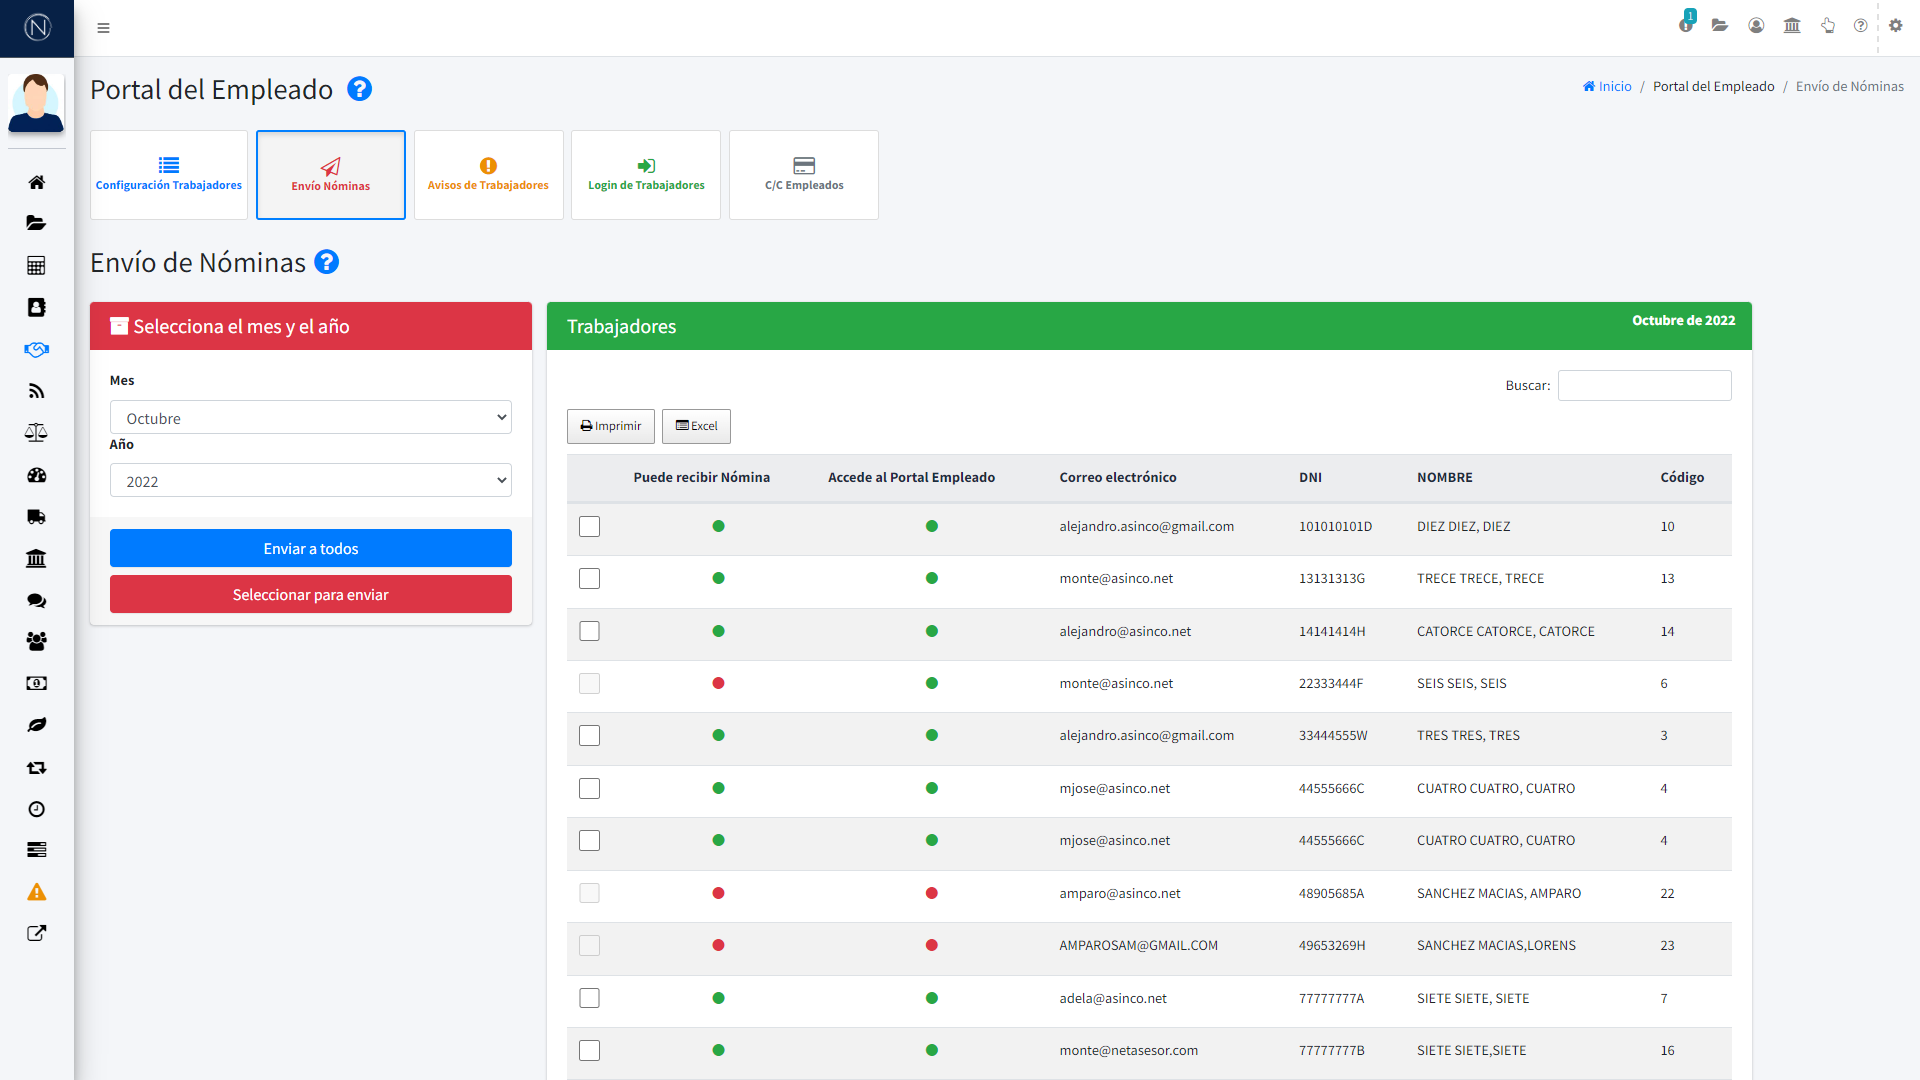
Task: Open the handshake icon in sidebar
Action: click(x=36, y=349)
